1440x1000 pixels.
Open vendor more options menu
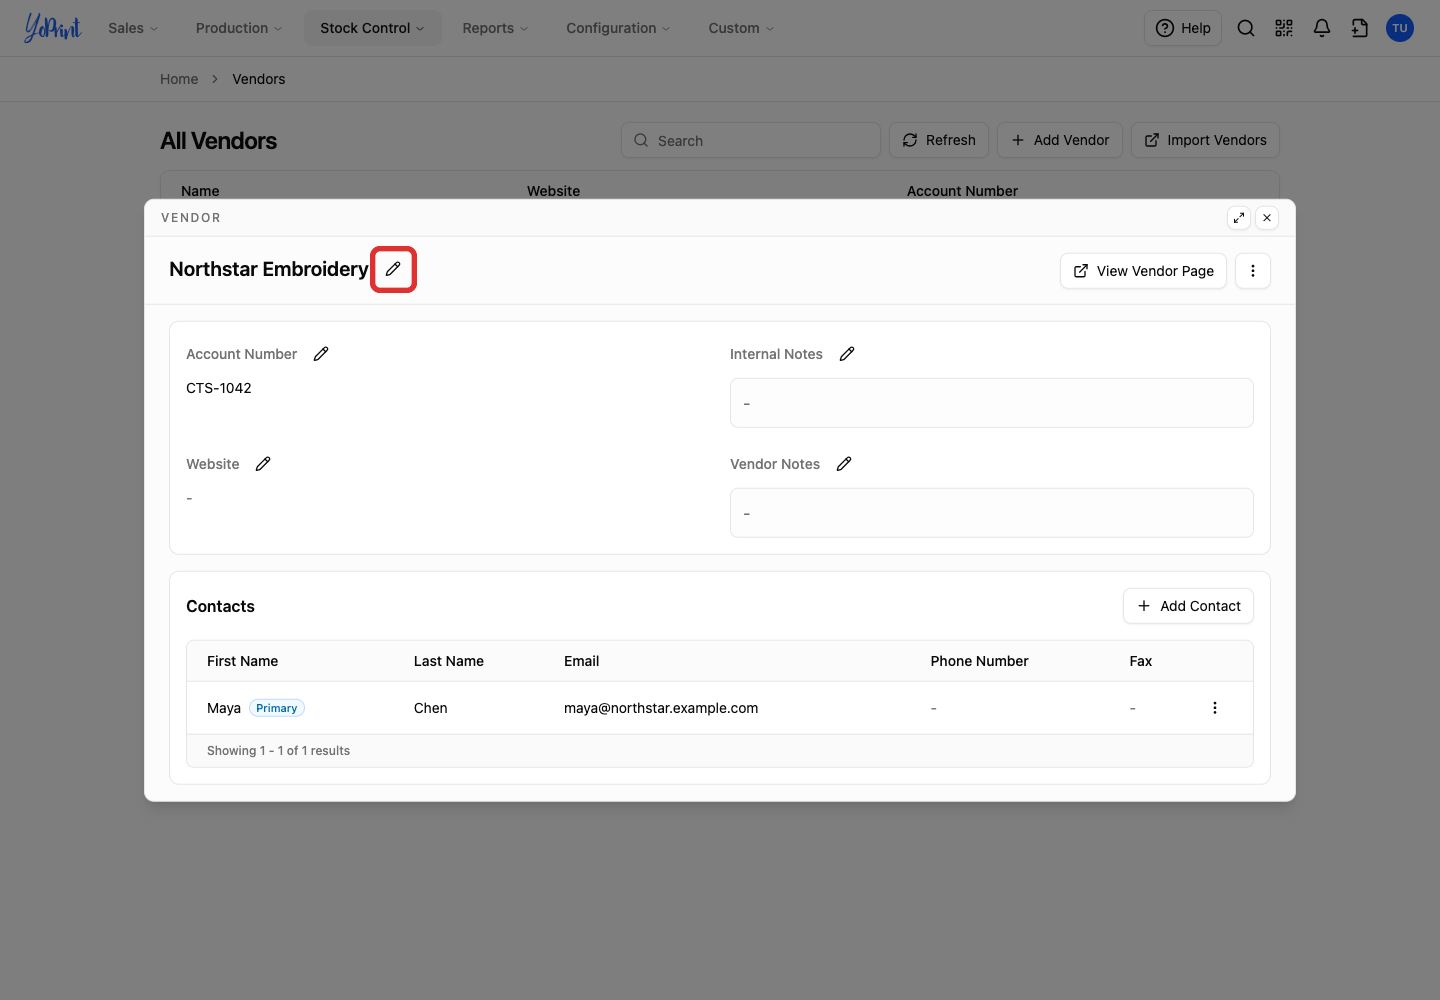pos(1253,271)
